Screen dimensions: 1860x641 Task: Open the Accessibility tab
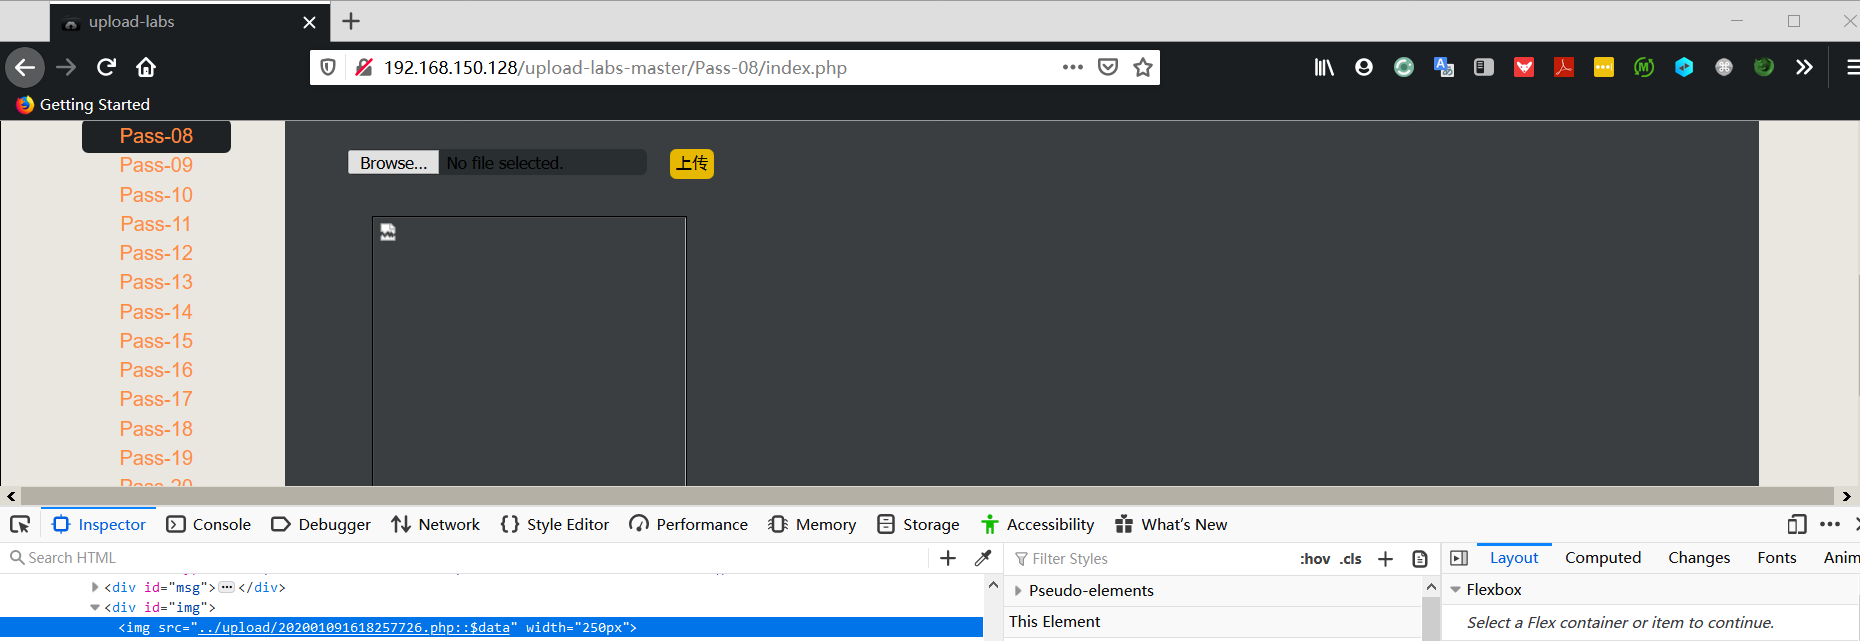click(x=1038, y=524)
